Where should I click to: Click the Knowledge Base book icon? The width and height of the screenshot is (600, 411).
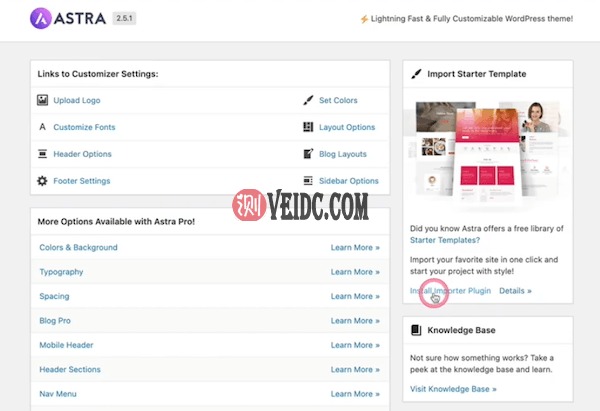tap(416, 330)
